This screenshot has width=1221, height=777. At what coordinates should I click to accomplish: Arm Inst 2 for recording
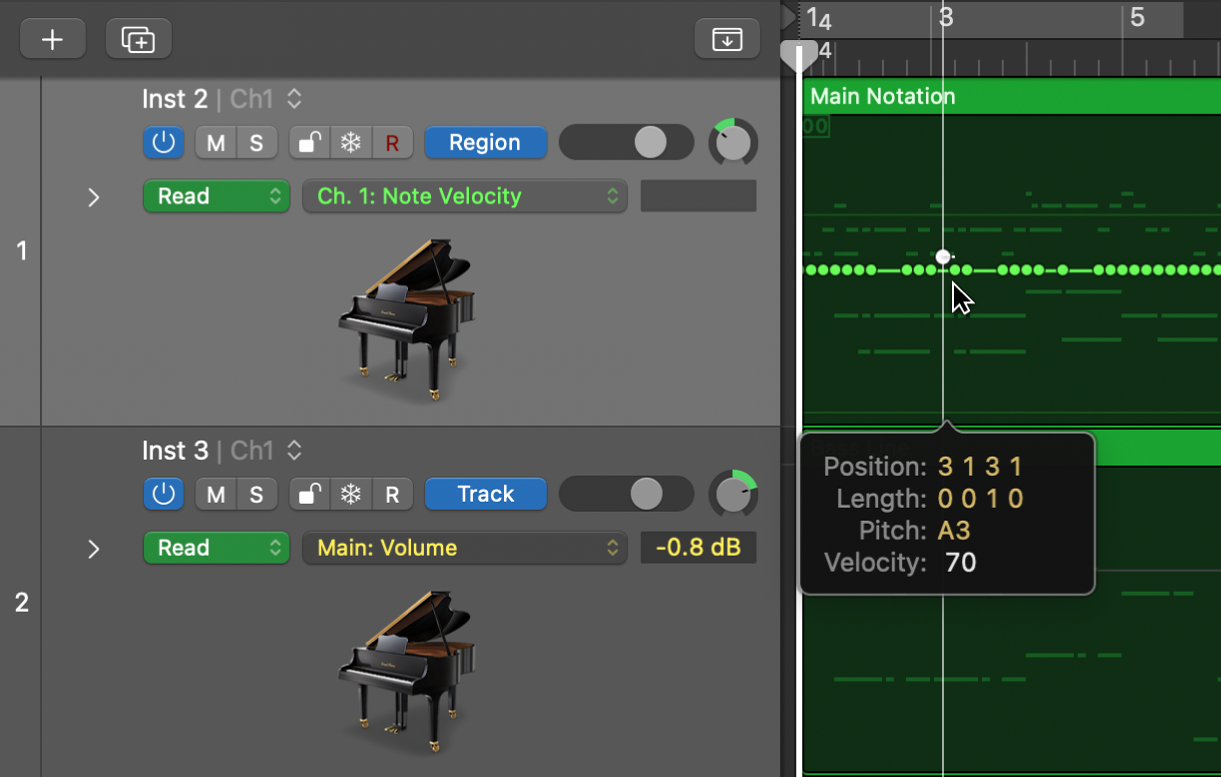[x=391, y=142]
